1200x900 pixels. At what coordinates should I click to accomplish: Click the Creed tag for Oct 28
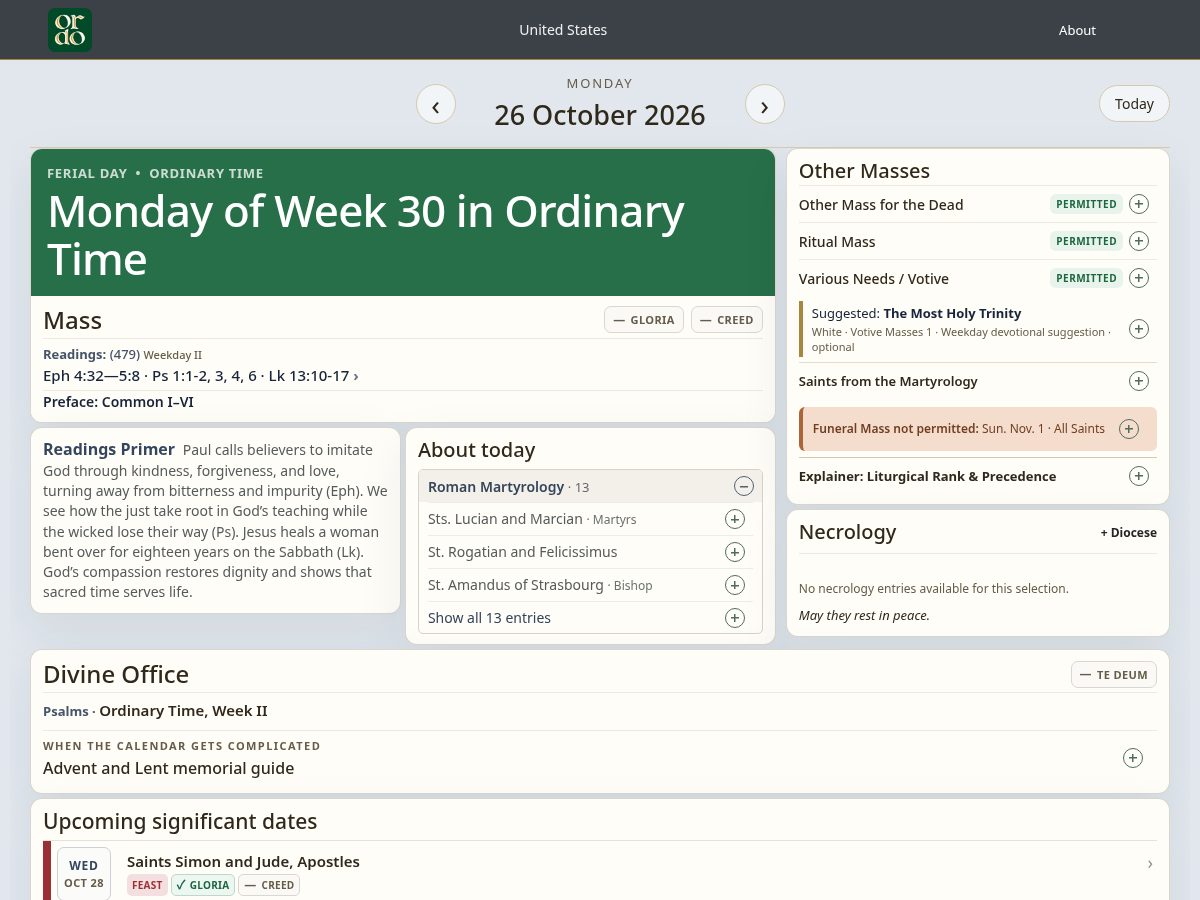click(x=269, y=885)
